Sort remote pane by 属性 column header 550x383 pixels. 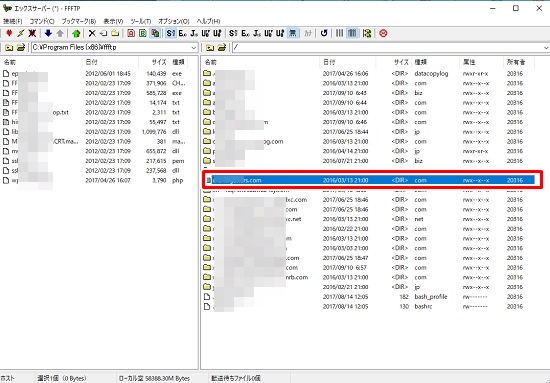[x=481, y=62]
